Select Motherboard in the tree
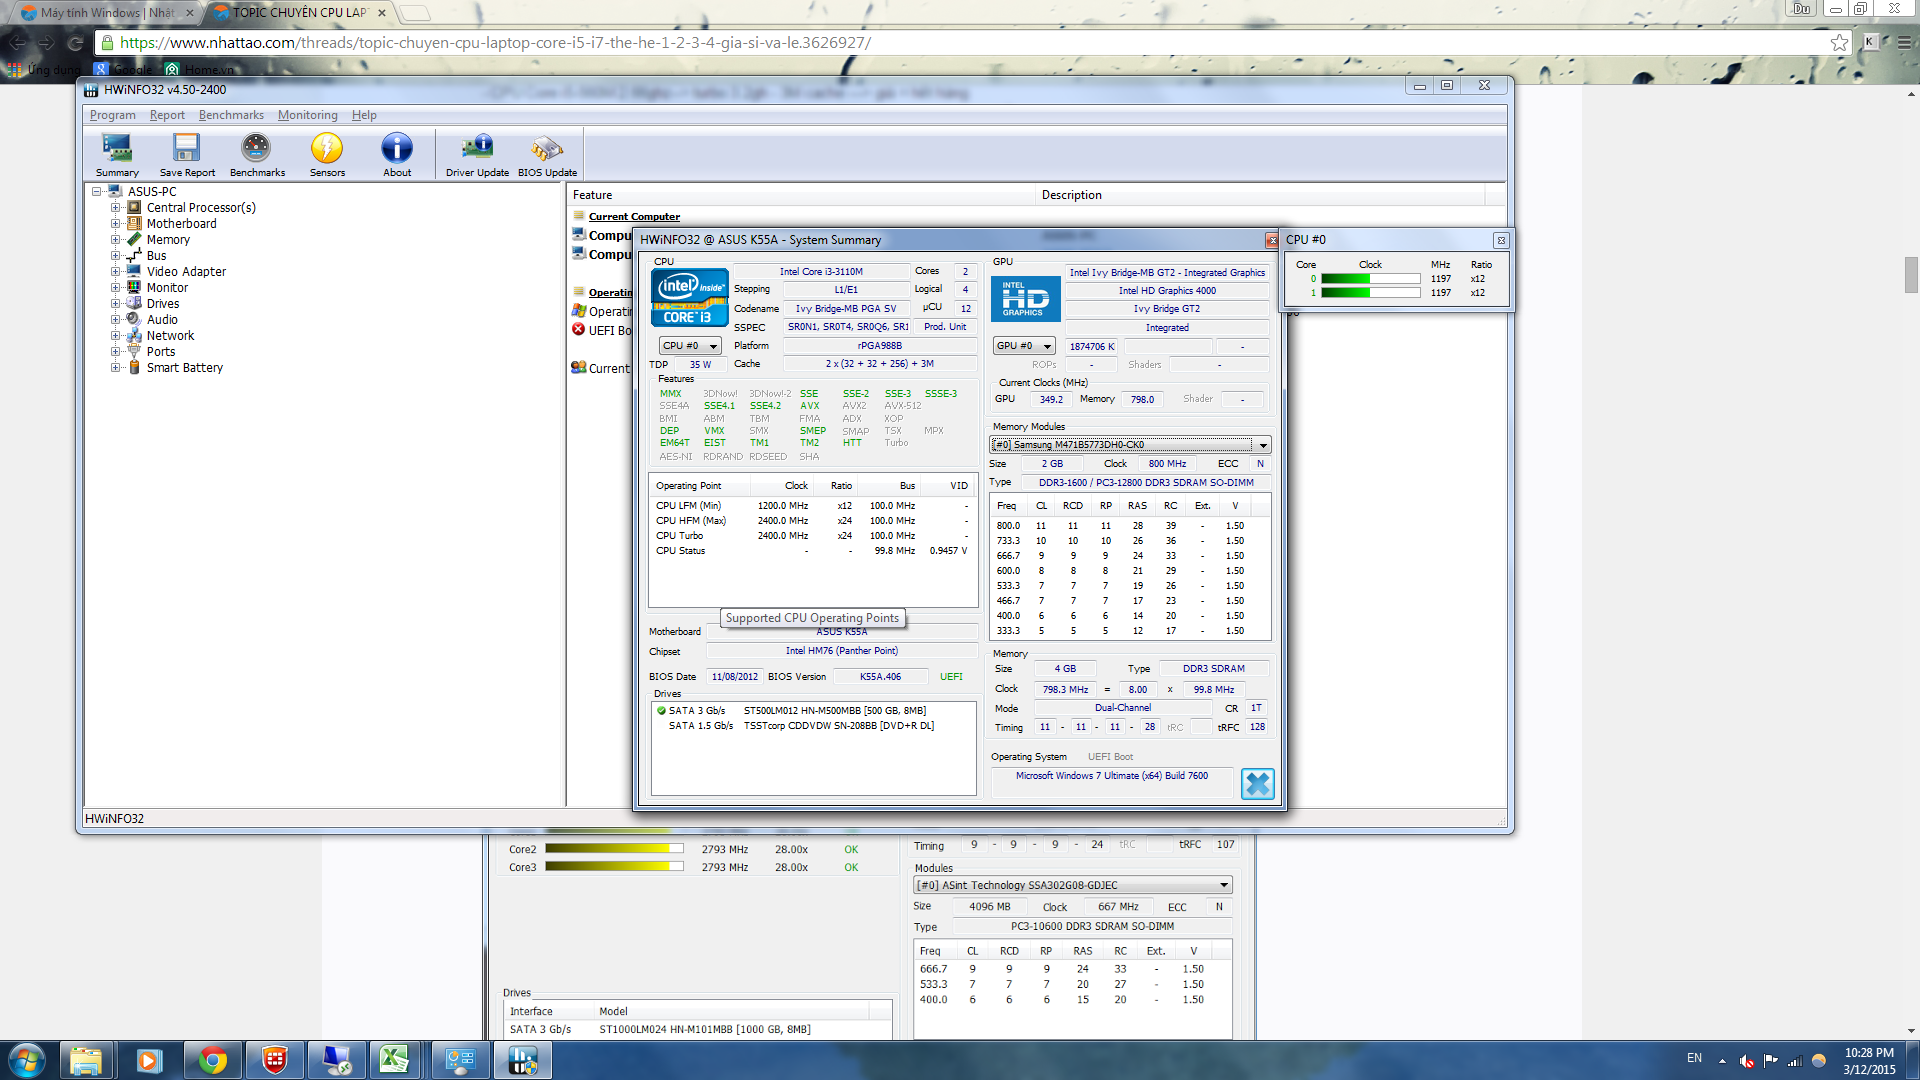 [181, 224]
